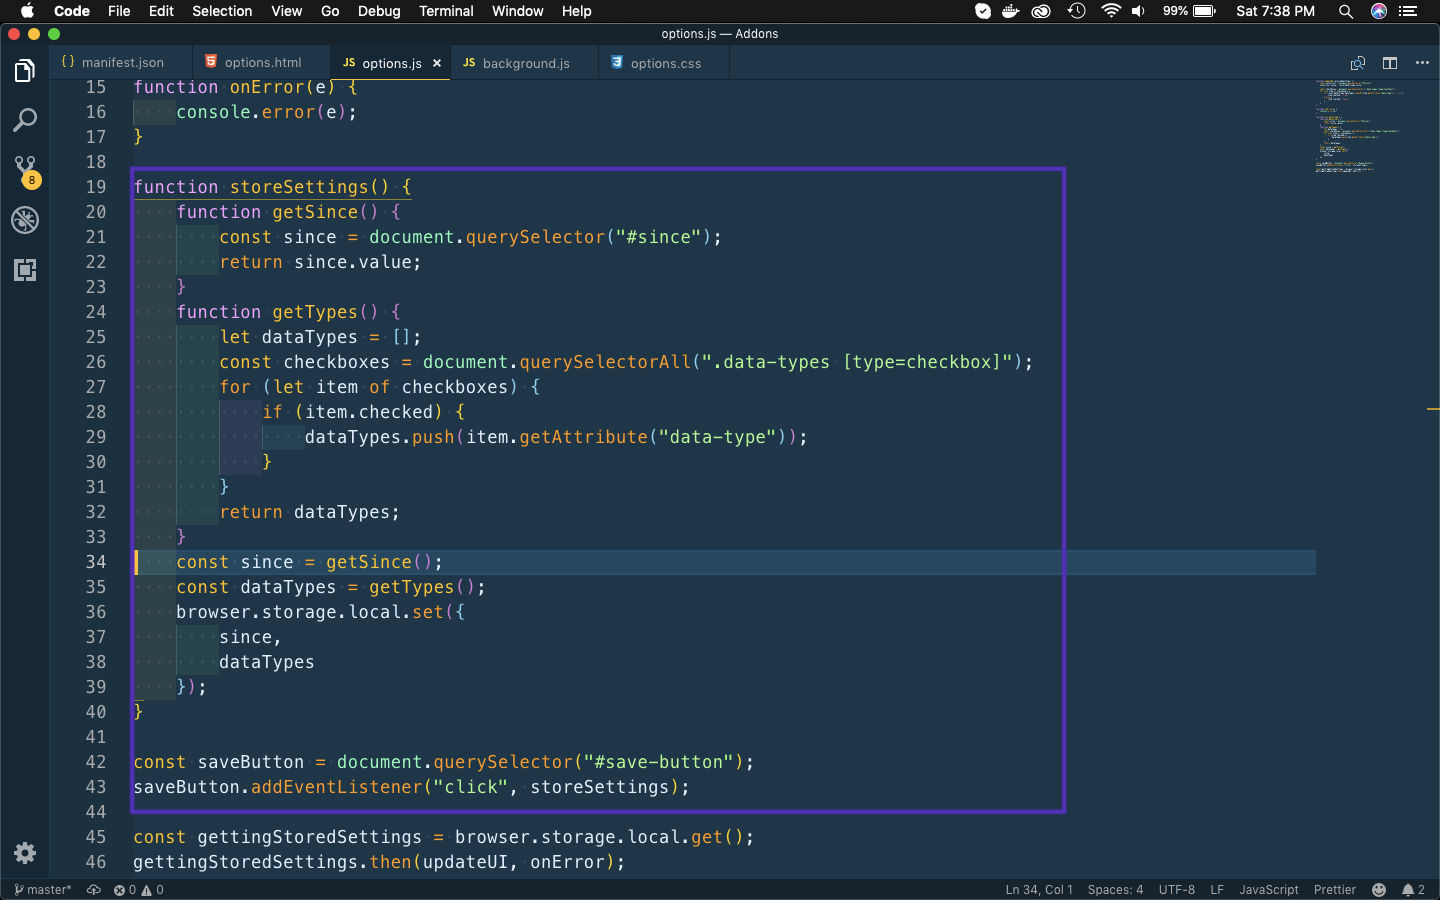Open the Extensions view in activity bar
1440x900 pixels.
click(x=25, y=270)
